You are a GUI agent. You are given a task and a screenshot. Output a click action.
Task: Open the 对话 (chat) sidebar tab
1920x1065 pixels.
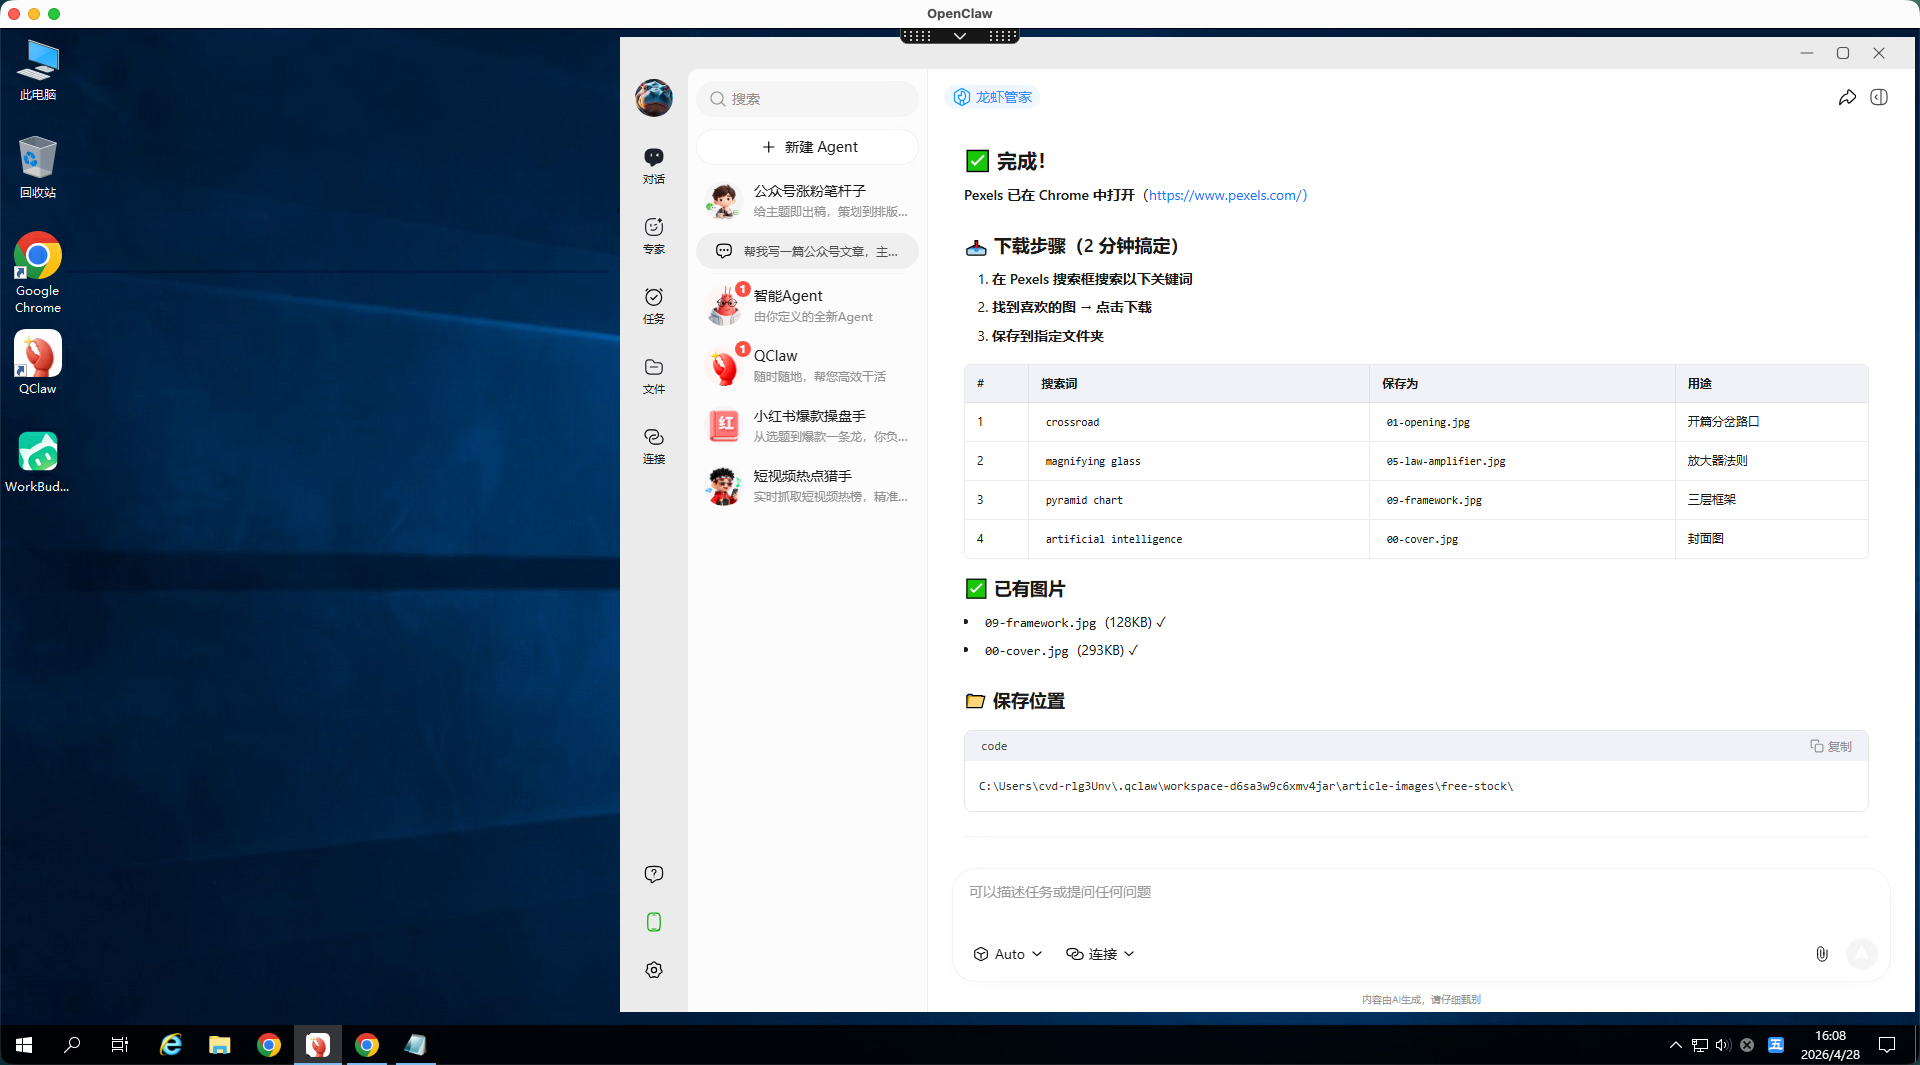click(654, 166)
